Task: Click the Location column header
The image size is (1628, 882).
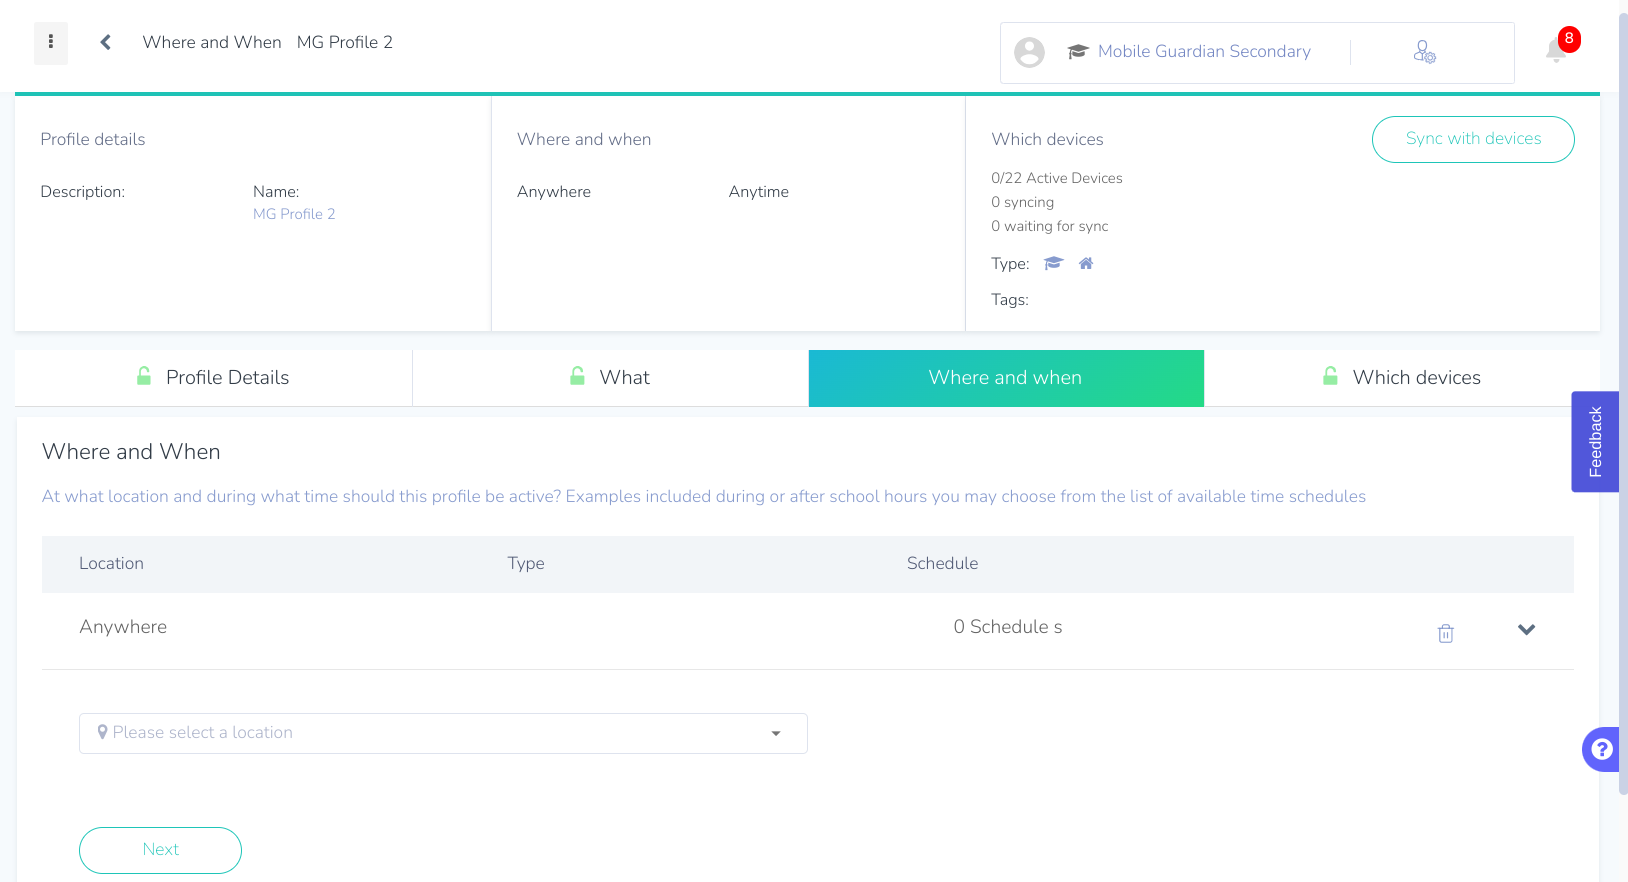Action: click(x=111, y=563)
